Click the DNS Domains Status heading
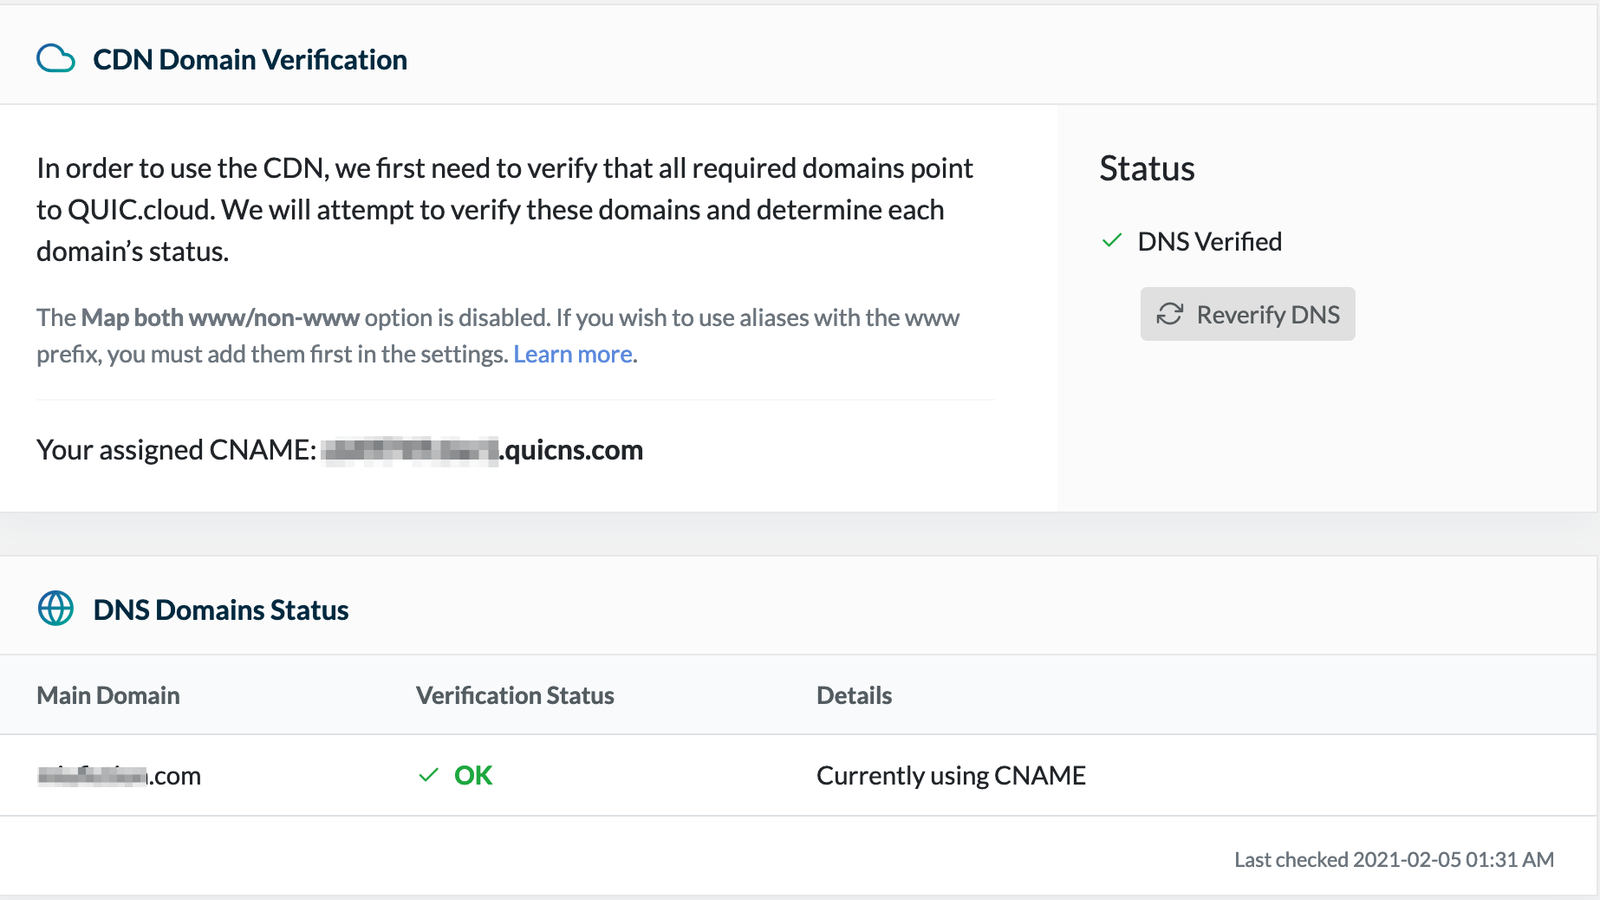The image size is (1600, 900). pos(221,610)
